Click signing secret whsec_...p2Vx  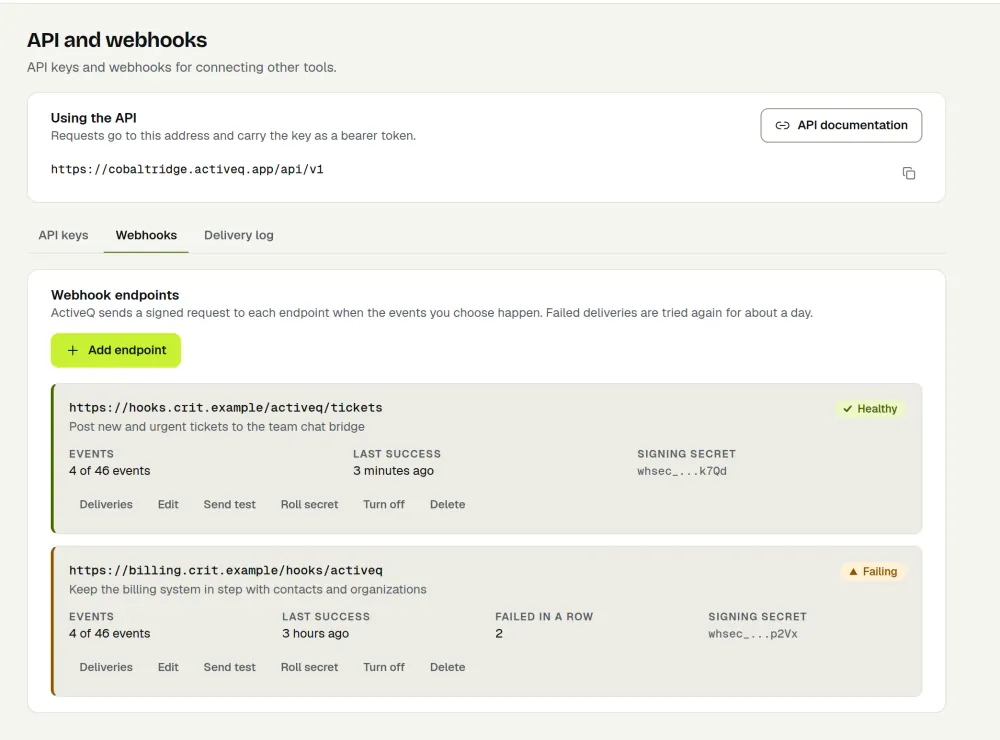pos(753,633)
